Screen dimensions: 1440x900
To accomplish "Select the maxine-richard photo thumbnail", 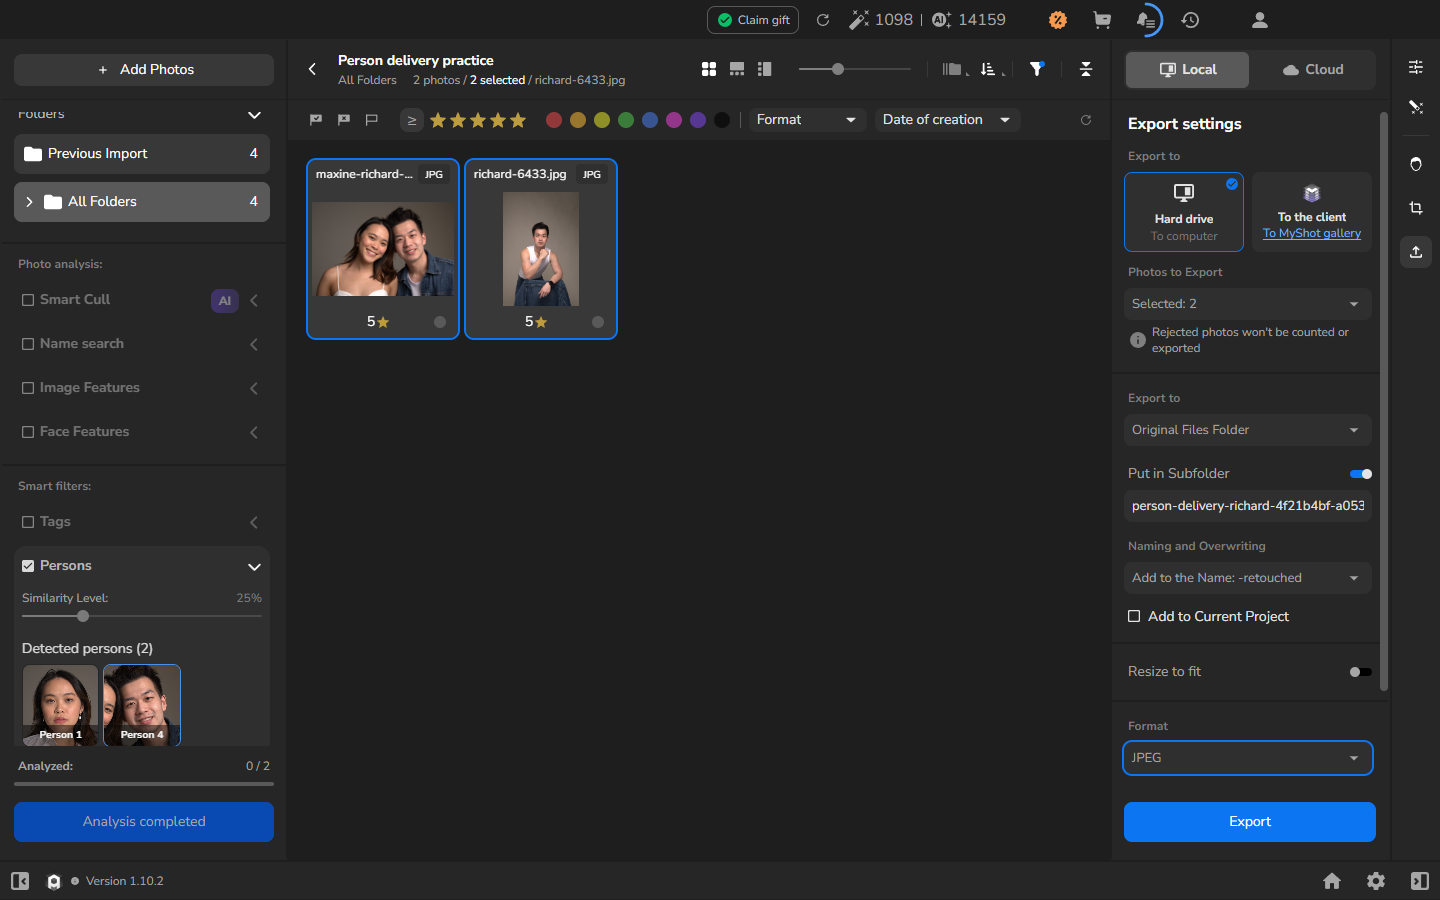I will click(383, 249).
